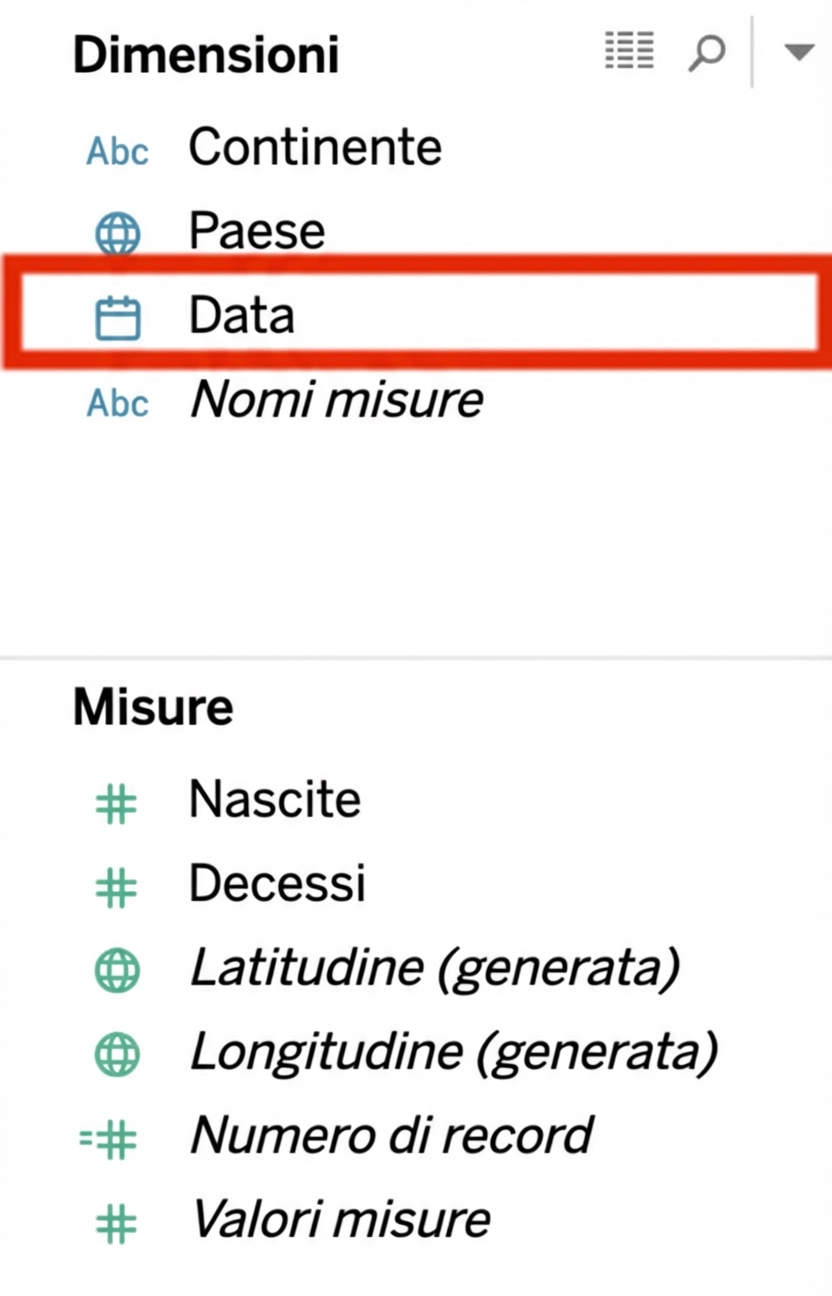The width and height of the screenshot is (832, 1296).
Task: Click the globe icon beside Longitudine (generata)
Action: tap(117, 1055)
